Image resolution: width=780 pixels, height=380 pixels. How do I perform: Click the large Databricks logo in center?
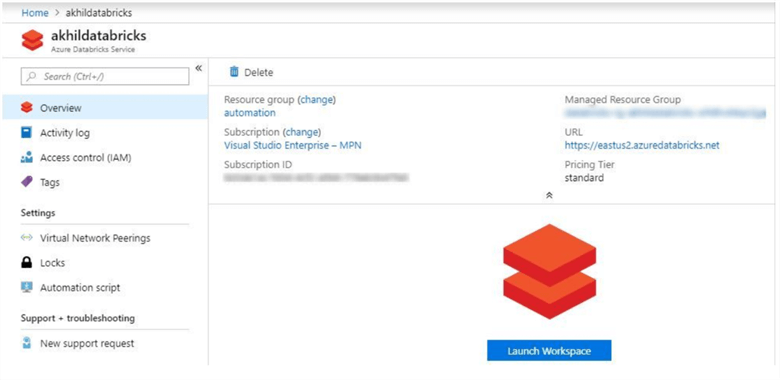pyautogui.click(x=549, y=271)
